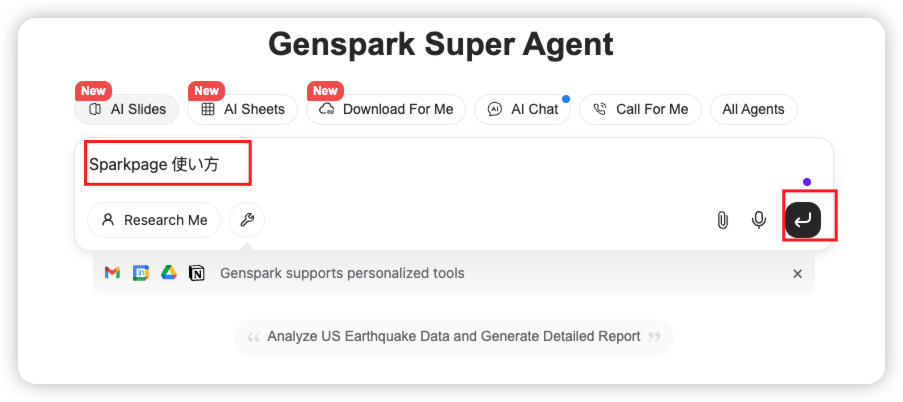The image size is (903, 402).
Task: Show All Agents list
Action: point(753,109)
